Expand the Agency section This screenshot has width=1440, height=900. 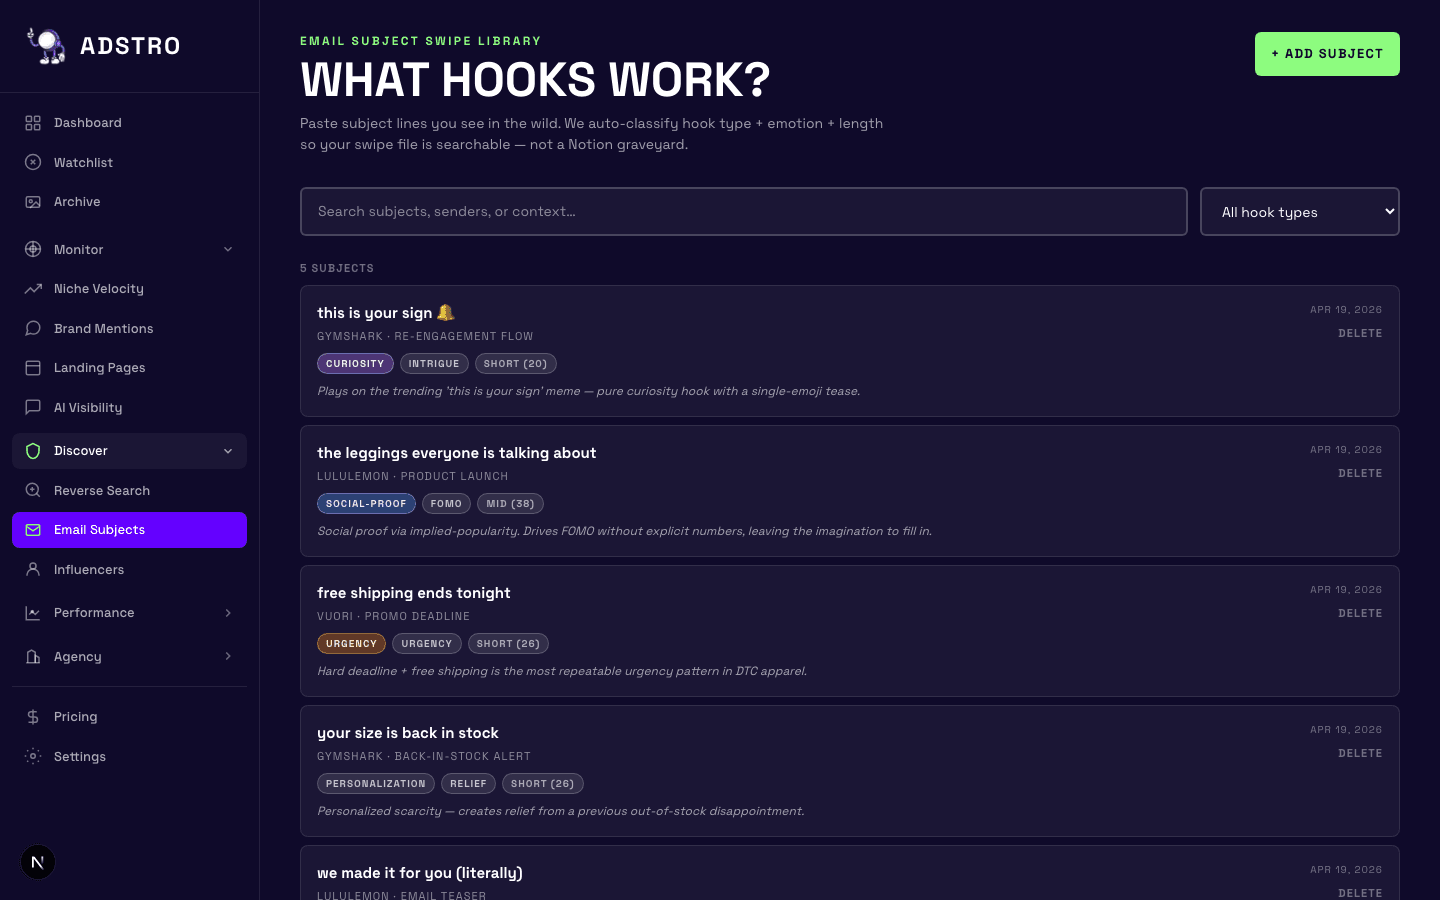(228, 657)
